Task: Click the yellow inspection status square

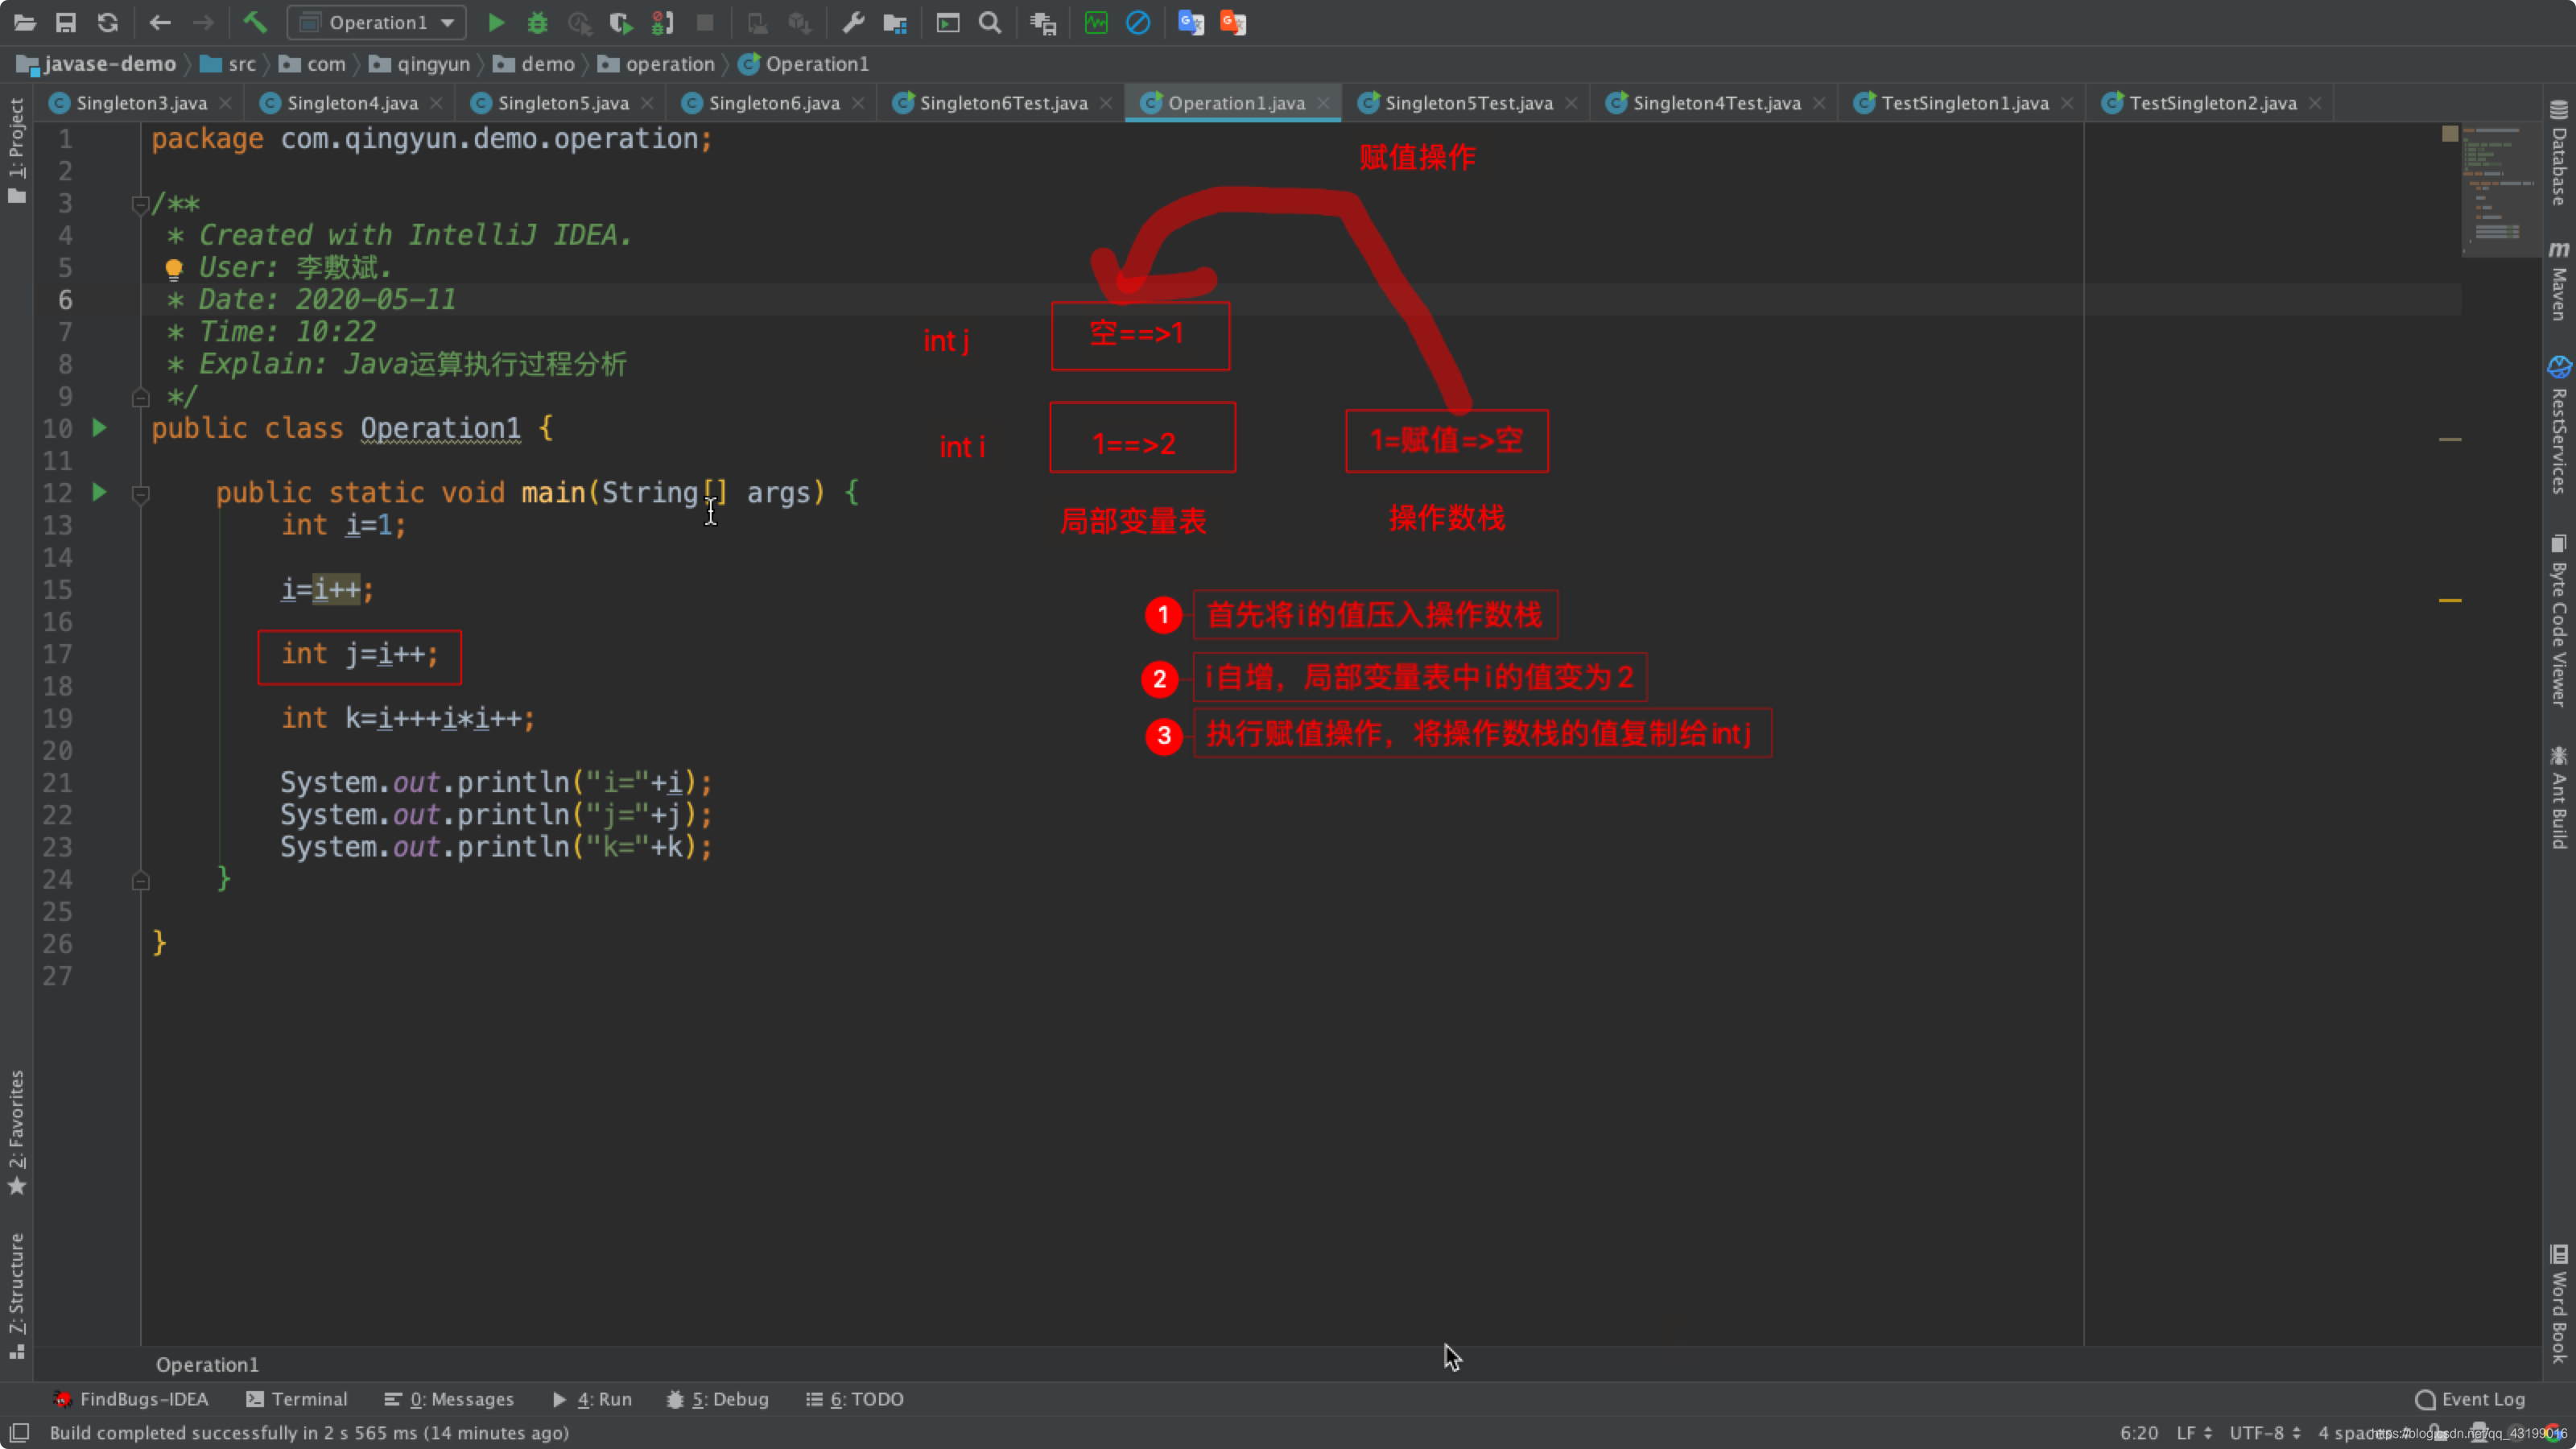Action: 2450,133
